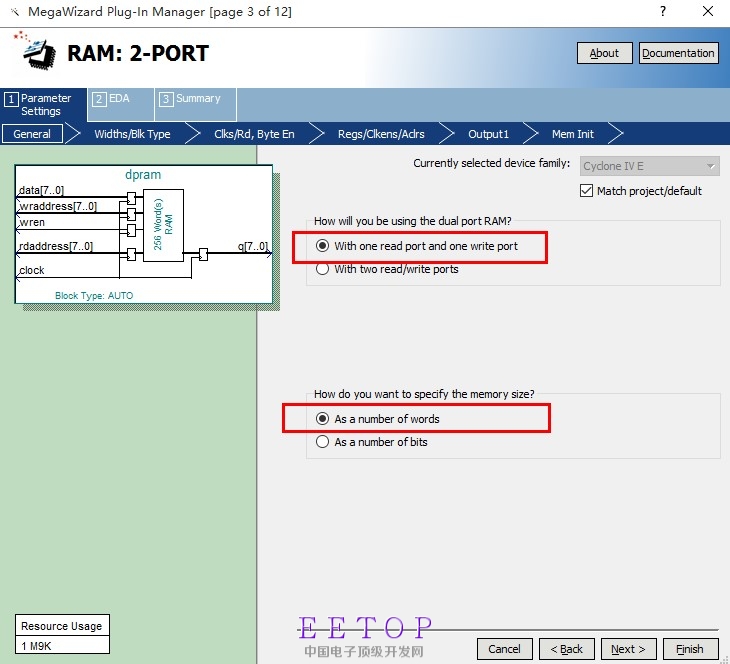730x664 pixels.
Task: Select As a number of words
Action: pyautogui.click(x=322, y=419)
